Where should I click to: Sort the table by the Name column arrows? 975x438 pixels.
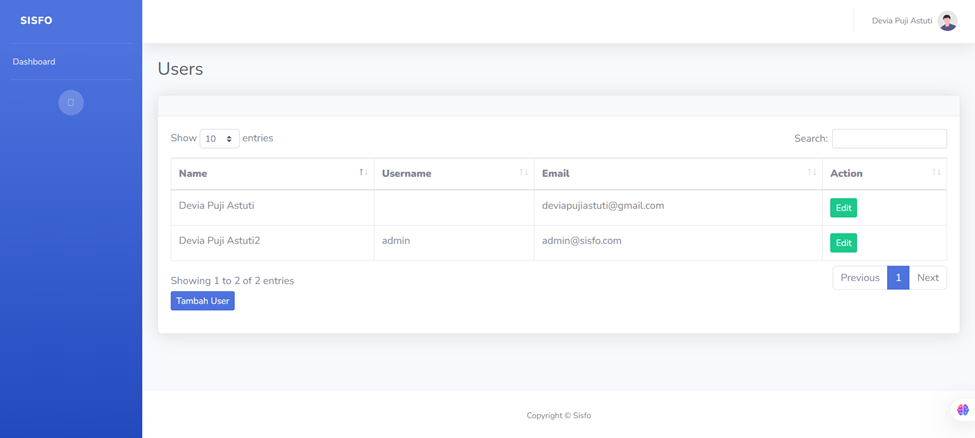[x=363, y=173]
